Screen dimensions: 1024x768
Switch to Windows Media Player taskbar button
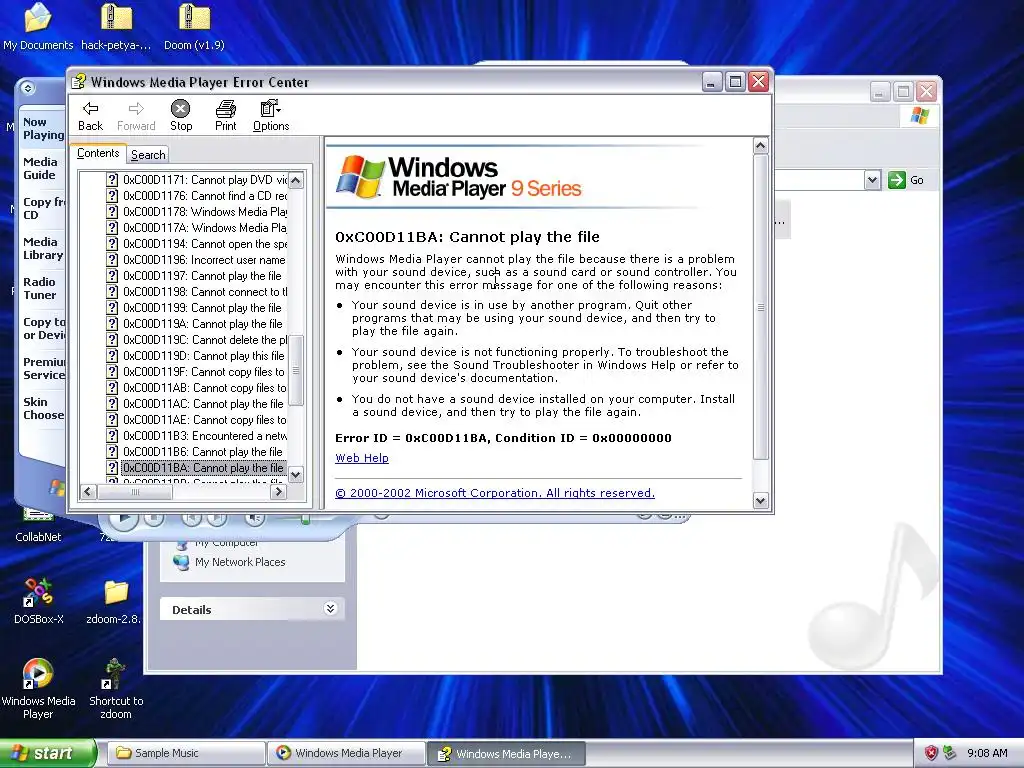pyautogui.click(x=346, y=753)
